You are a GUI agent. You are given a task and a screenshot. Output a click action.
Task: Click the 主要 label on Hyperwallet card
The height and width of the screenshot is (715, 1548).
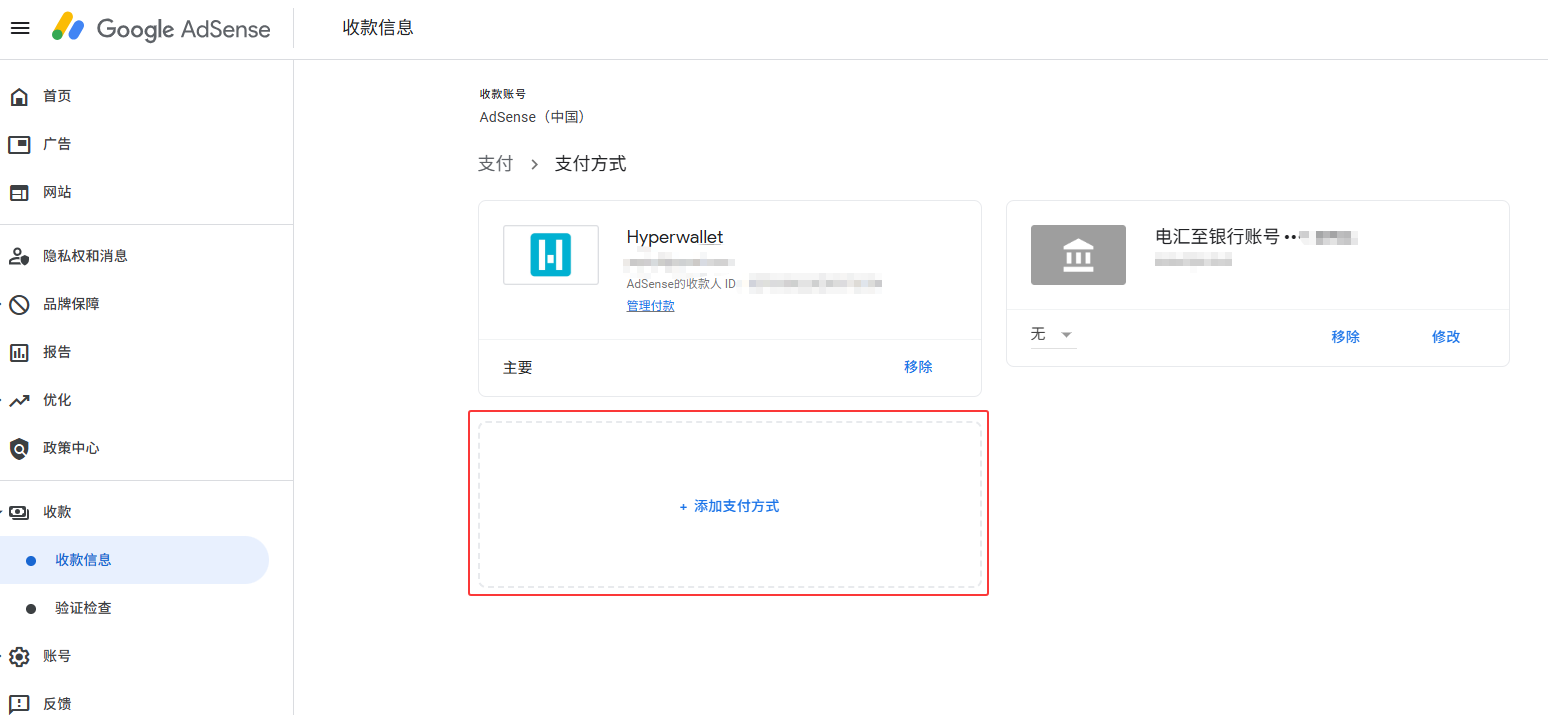pyautogui.click(x=518, y=368)
